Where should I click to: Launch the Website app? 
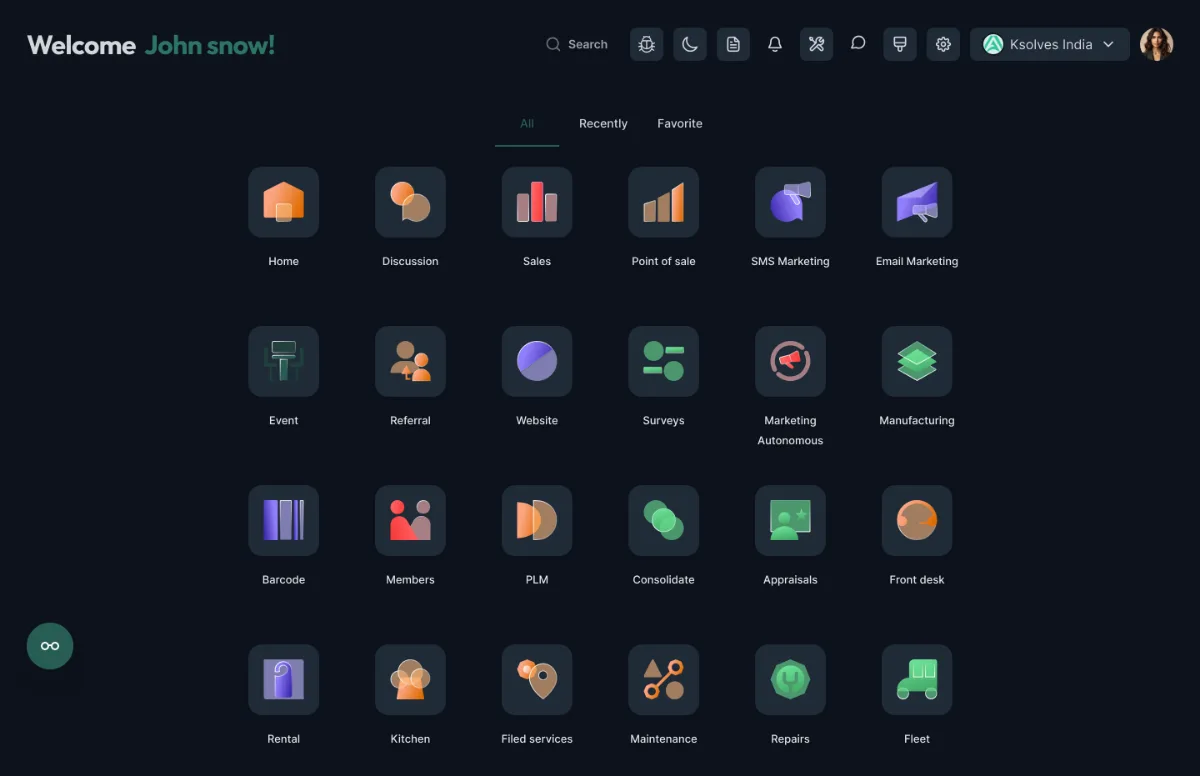pyautogui.click(x=537, y=361)
